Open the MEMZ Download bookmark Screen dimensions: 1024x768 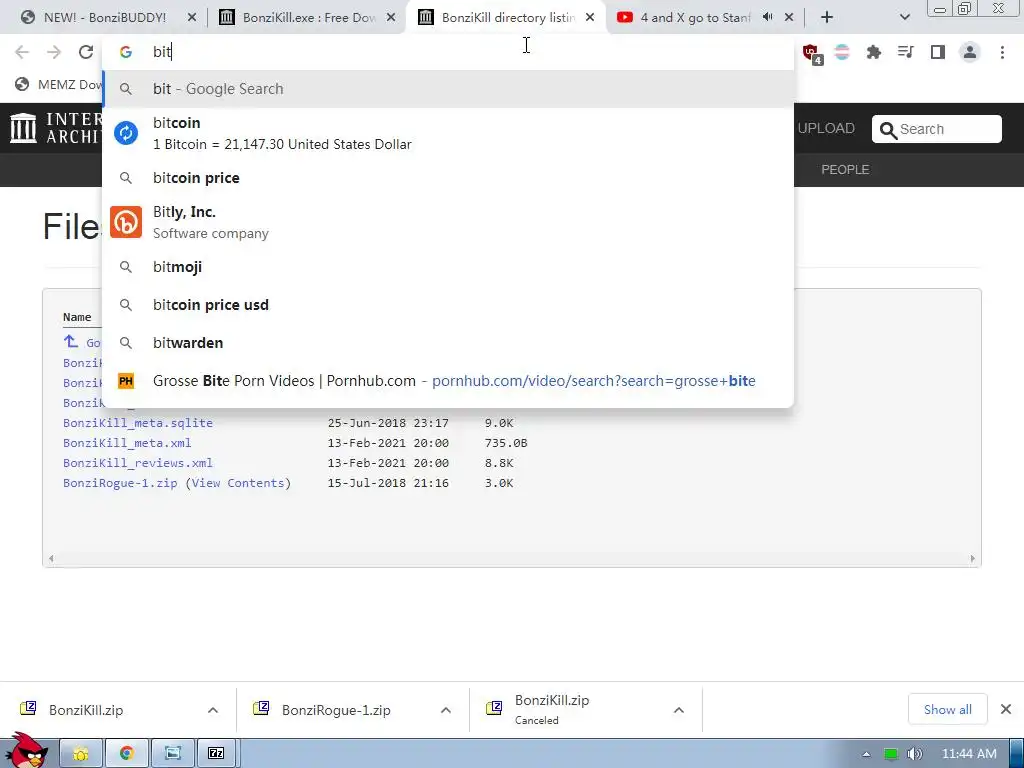click(x=59, y=85)
